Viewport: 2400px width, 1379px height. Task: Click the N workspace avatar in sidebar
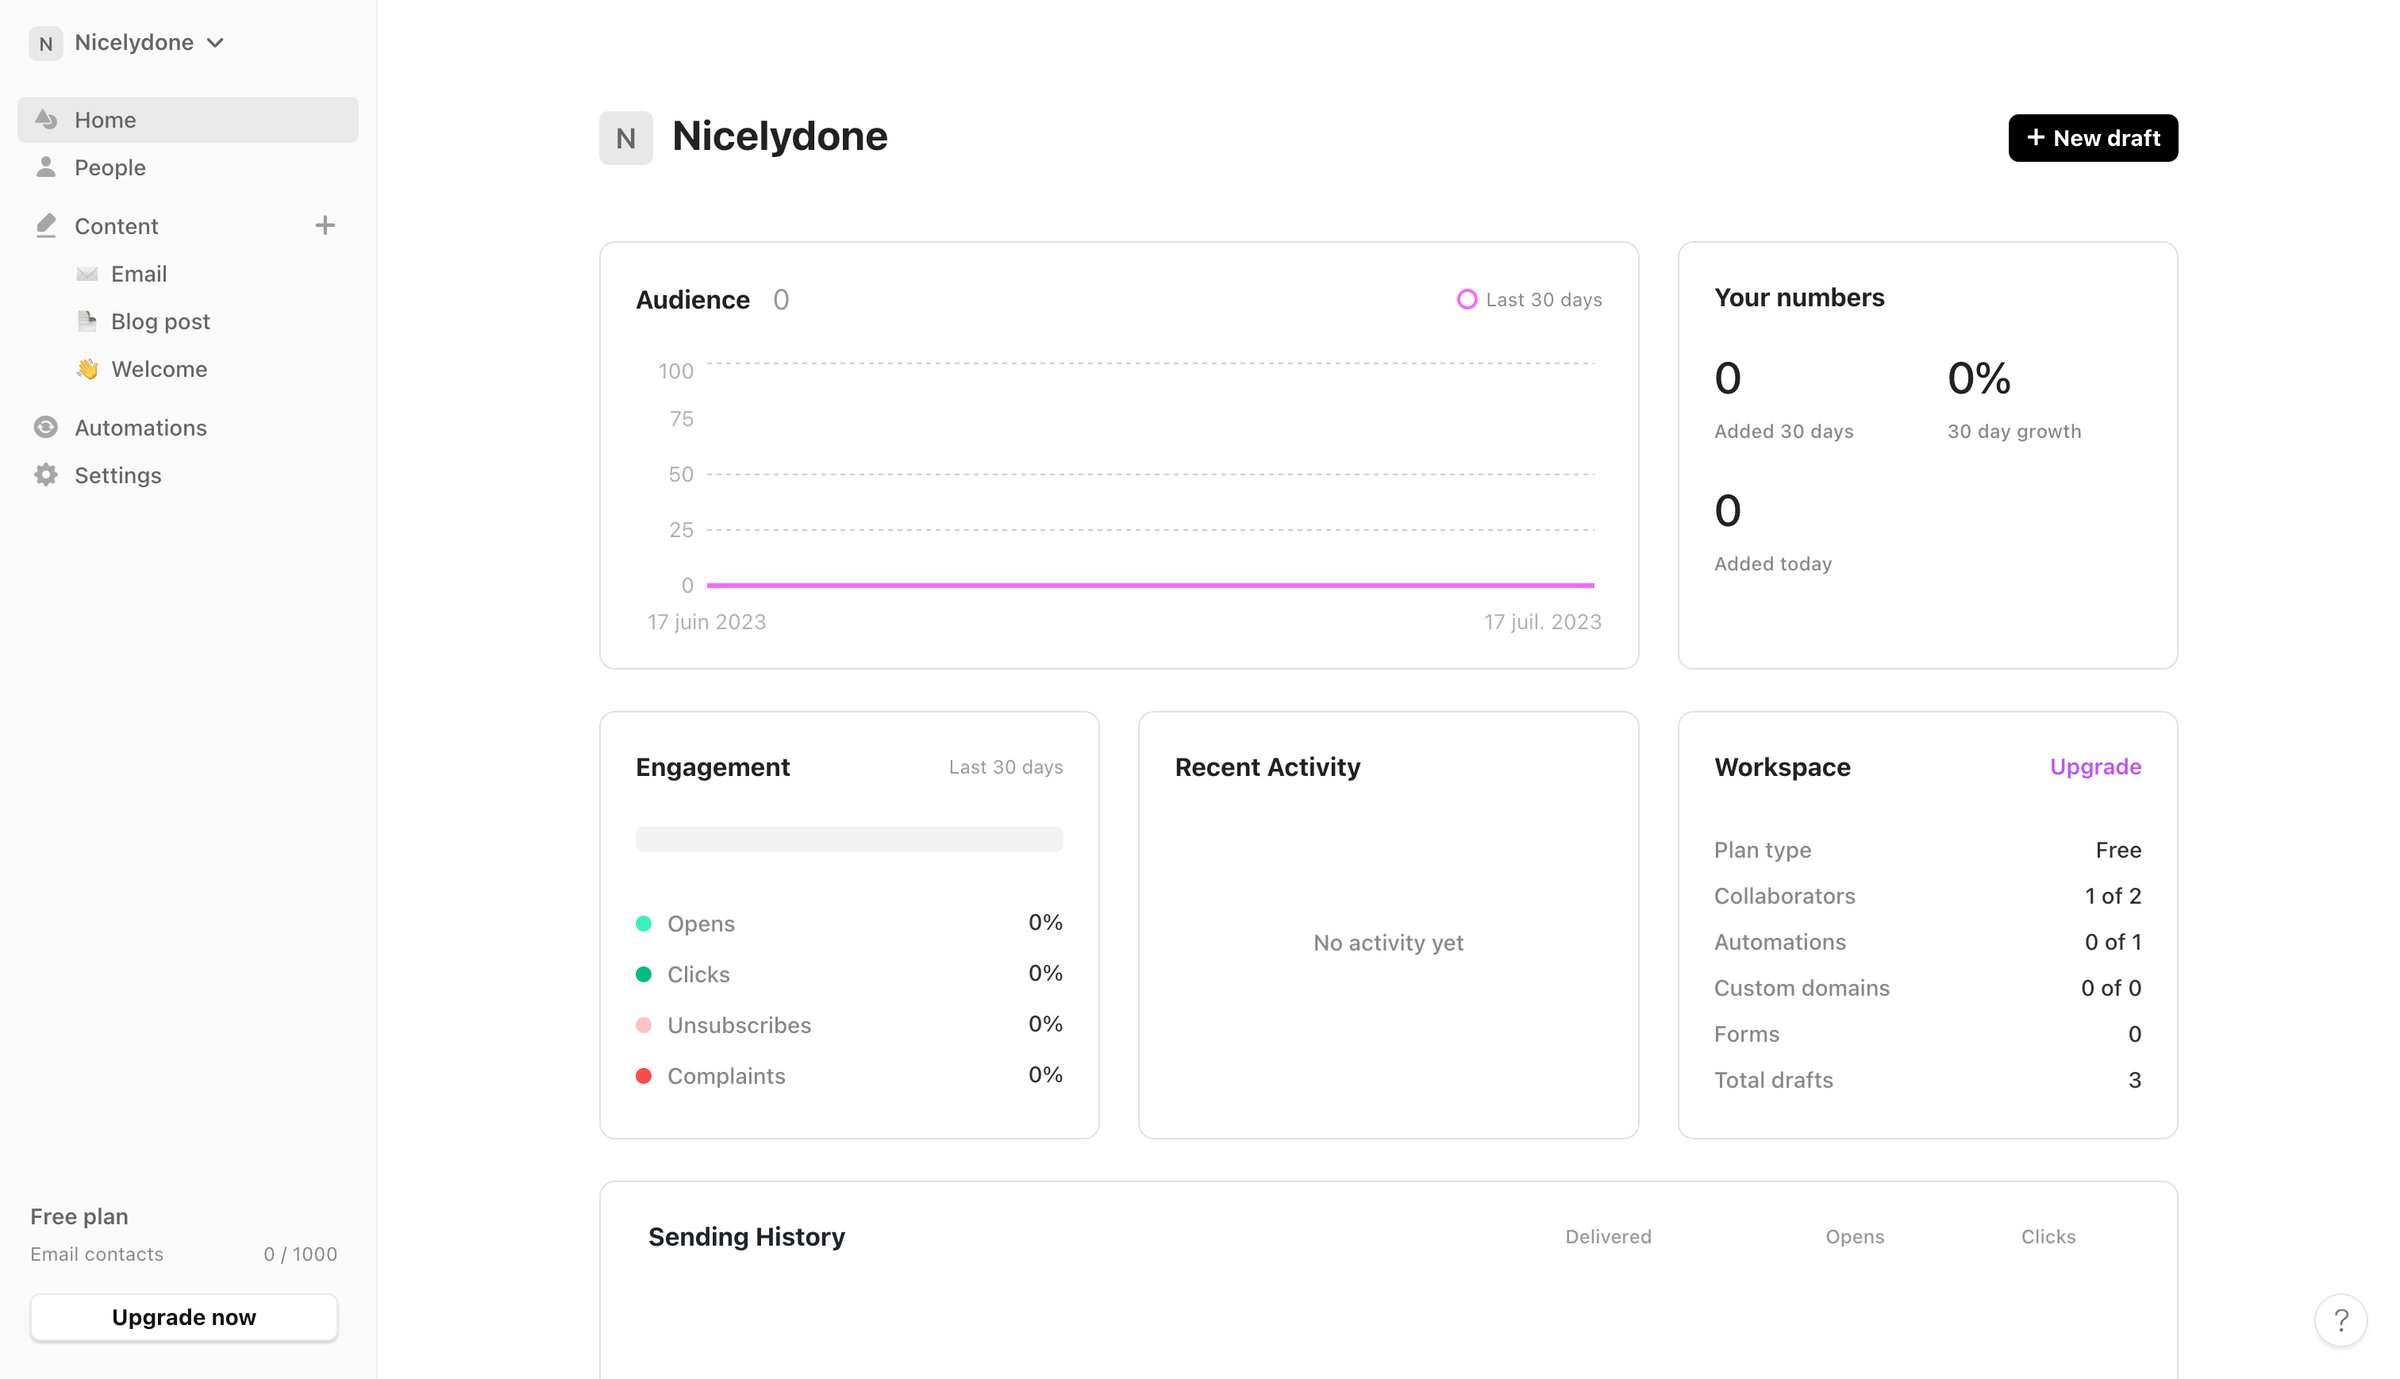pos(46,43)
